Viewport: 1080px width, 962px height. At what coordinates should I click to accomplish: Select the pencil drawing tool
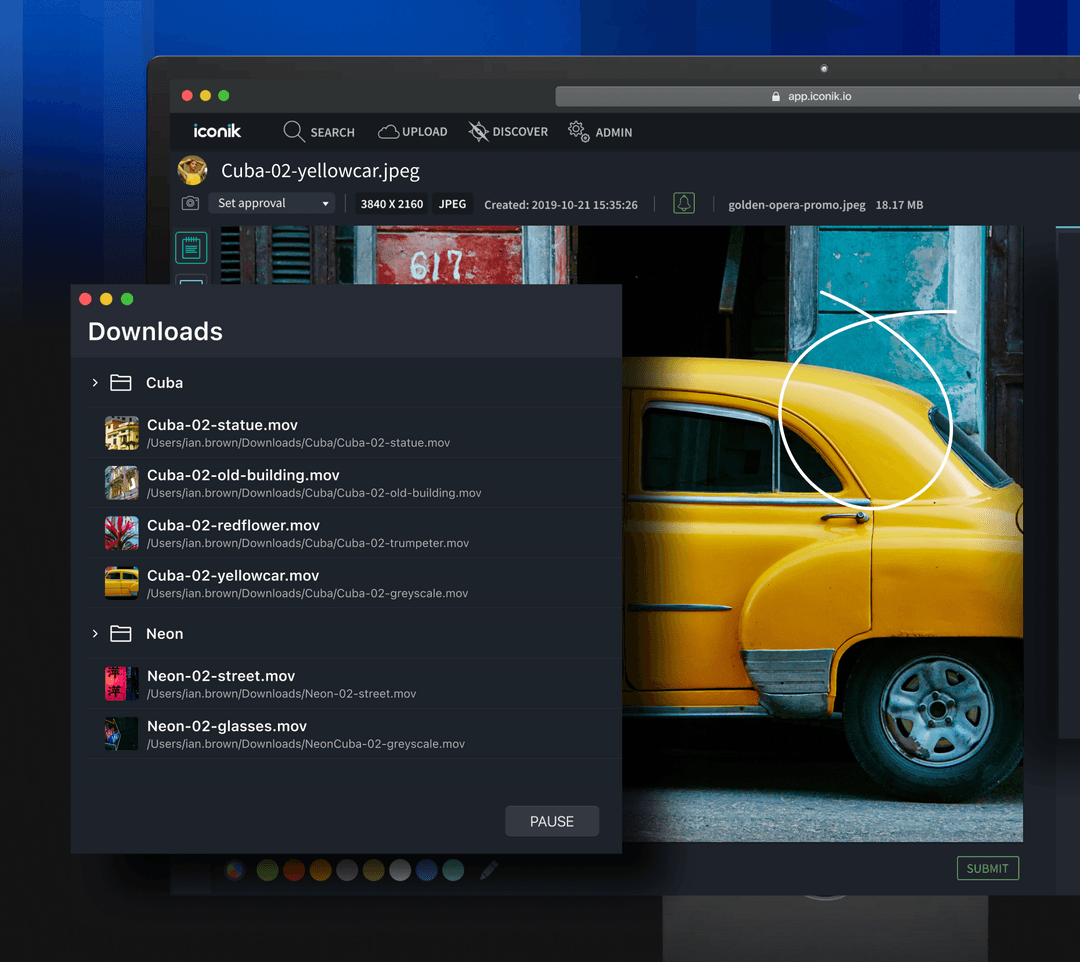pyautogui.click(x=489, y=870)
